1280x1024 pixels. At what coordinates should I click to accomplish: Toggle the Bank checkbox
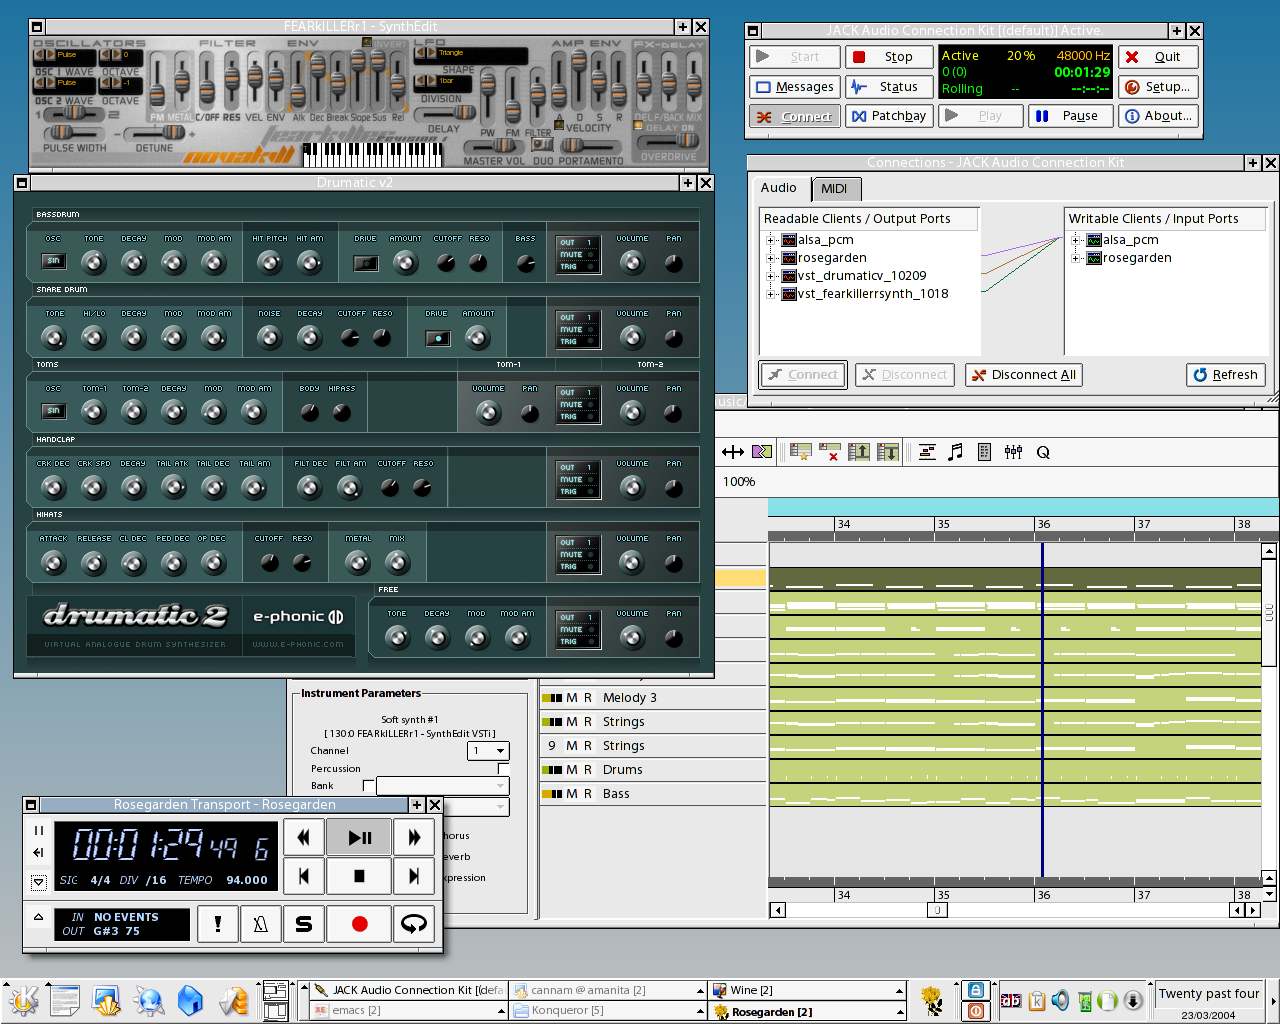(368, 786)
